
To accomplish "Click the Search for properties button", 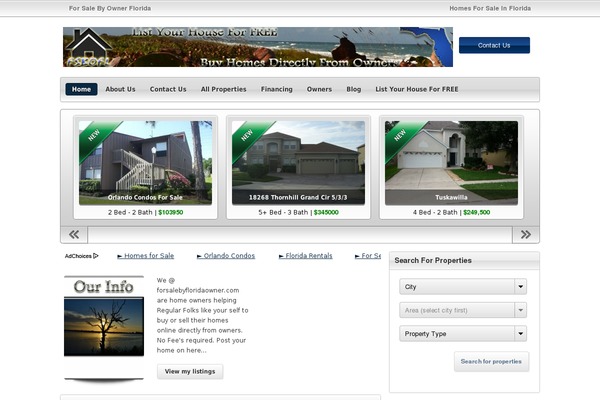I will (x=491, y=361).
